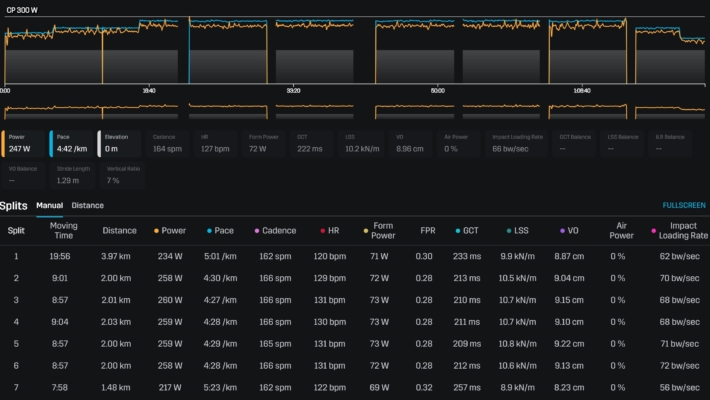
Task: Toggle the Power metric tile
Action: click(x=25, y=143)
